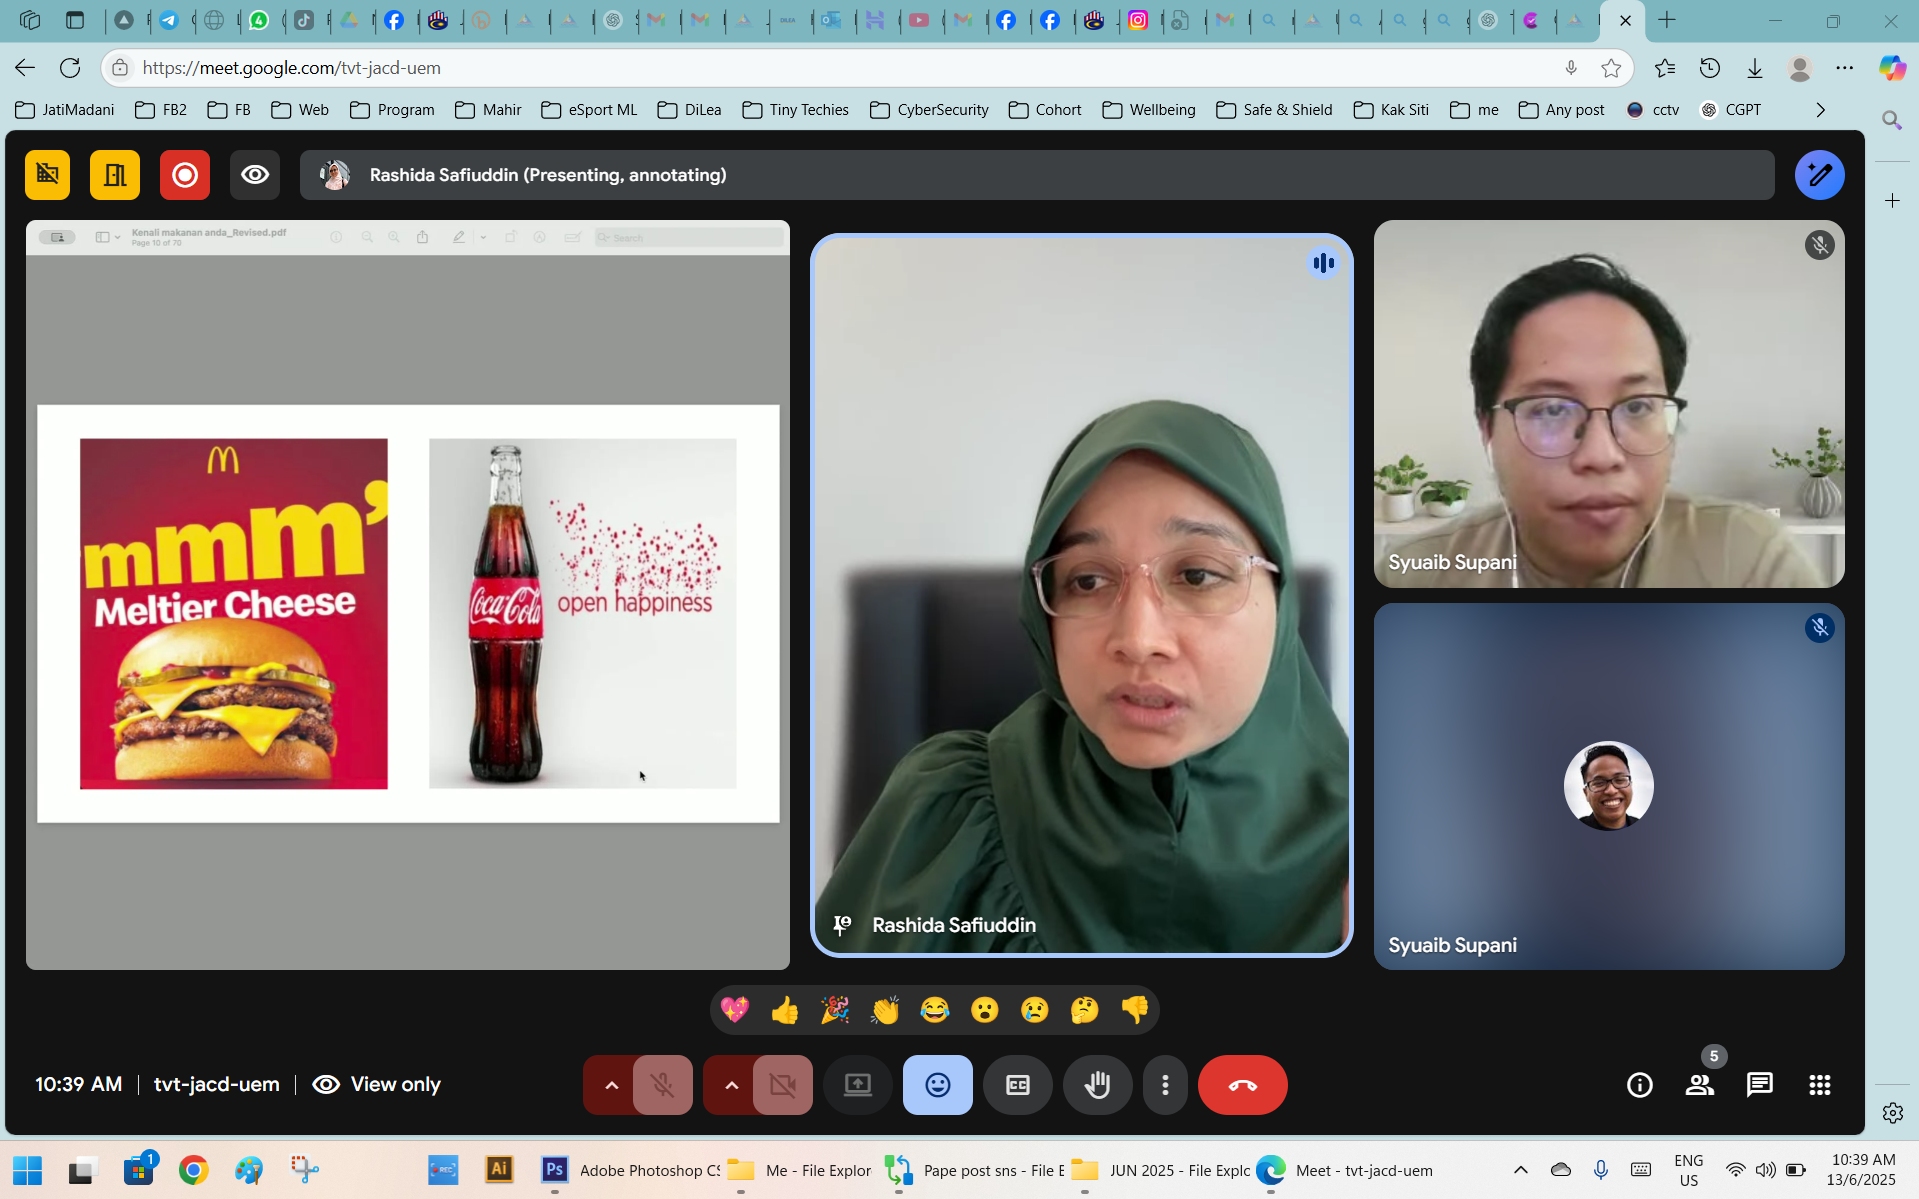1919x1199 pixels.
Task: Click View only label
Action: coord(395,1084)
